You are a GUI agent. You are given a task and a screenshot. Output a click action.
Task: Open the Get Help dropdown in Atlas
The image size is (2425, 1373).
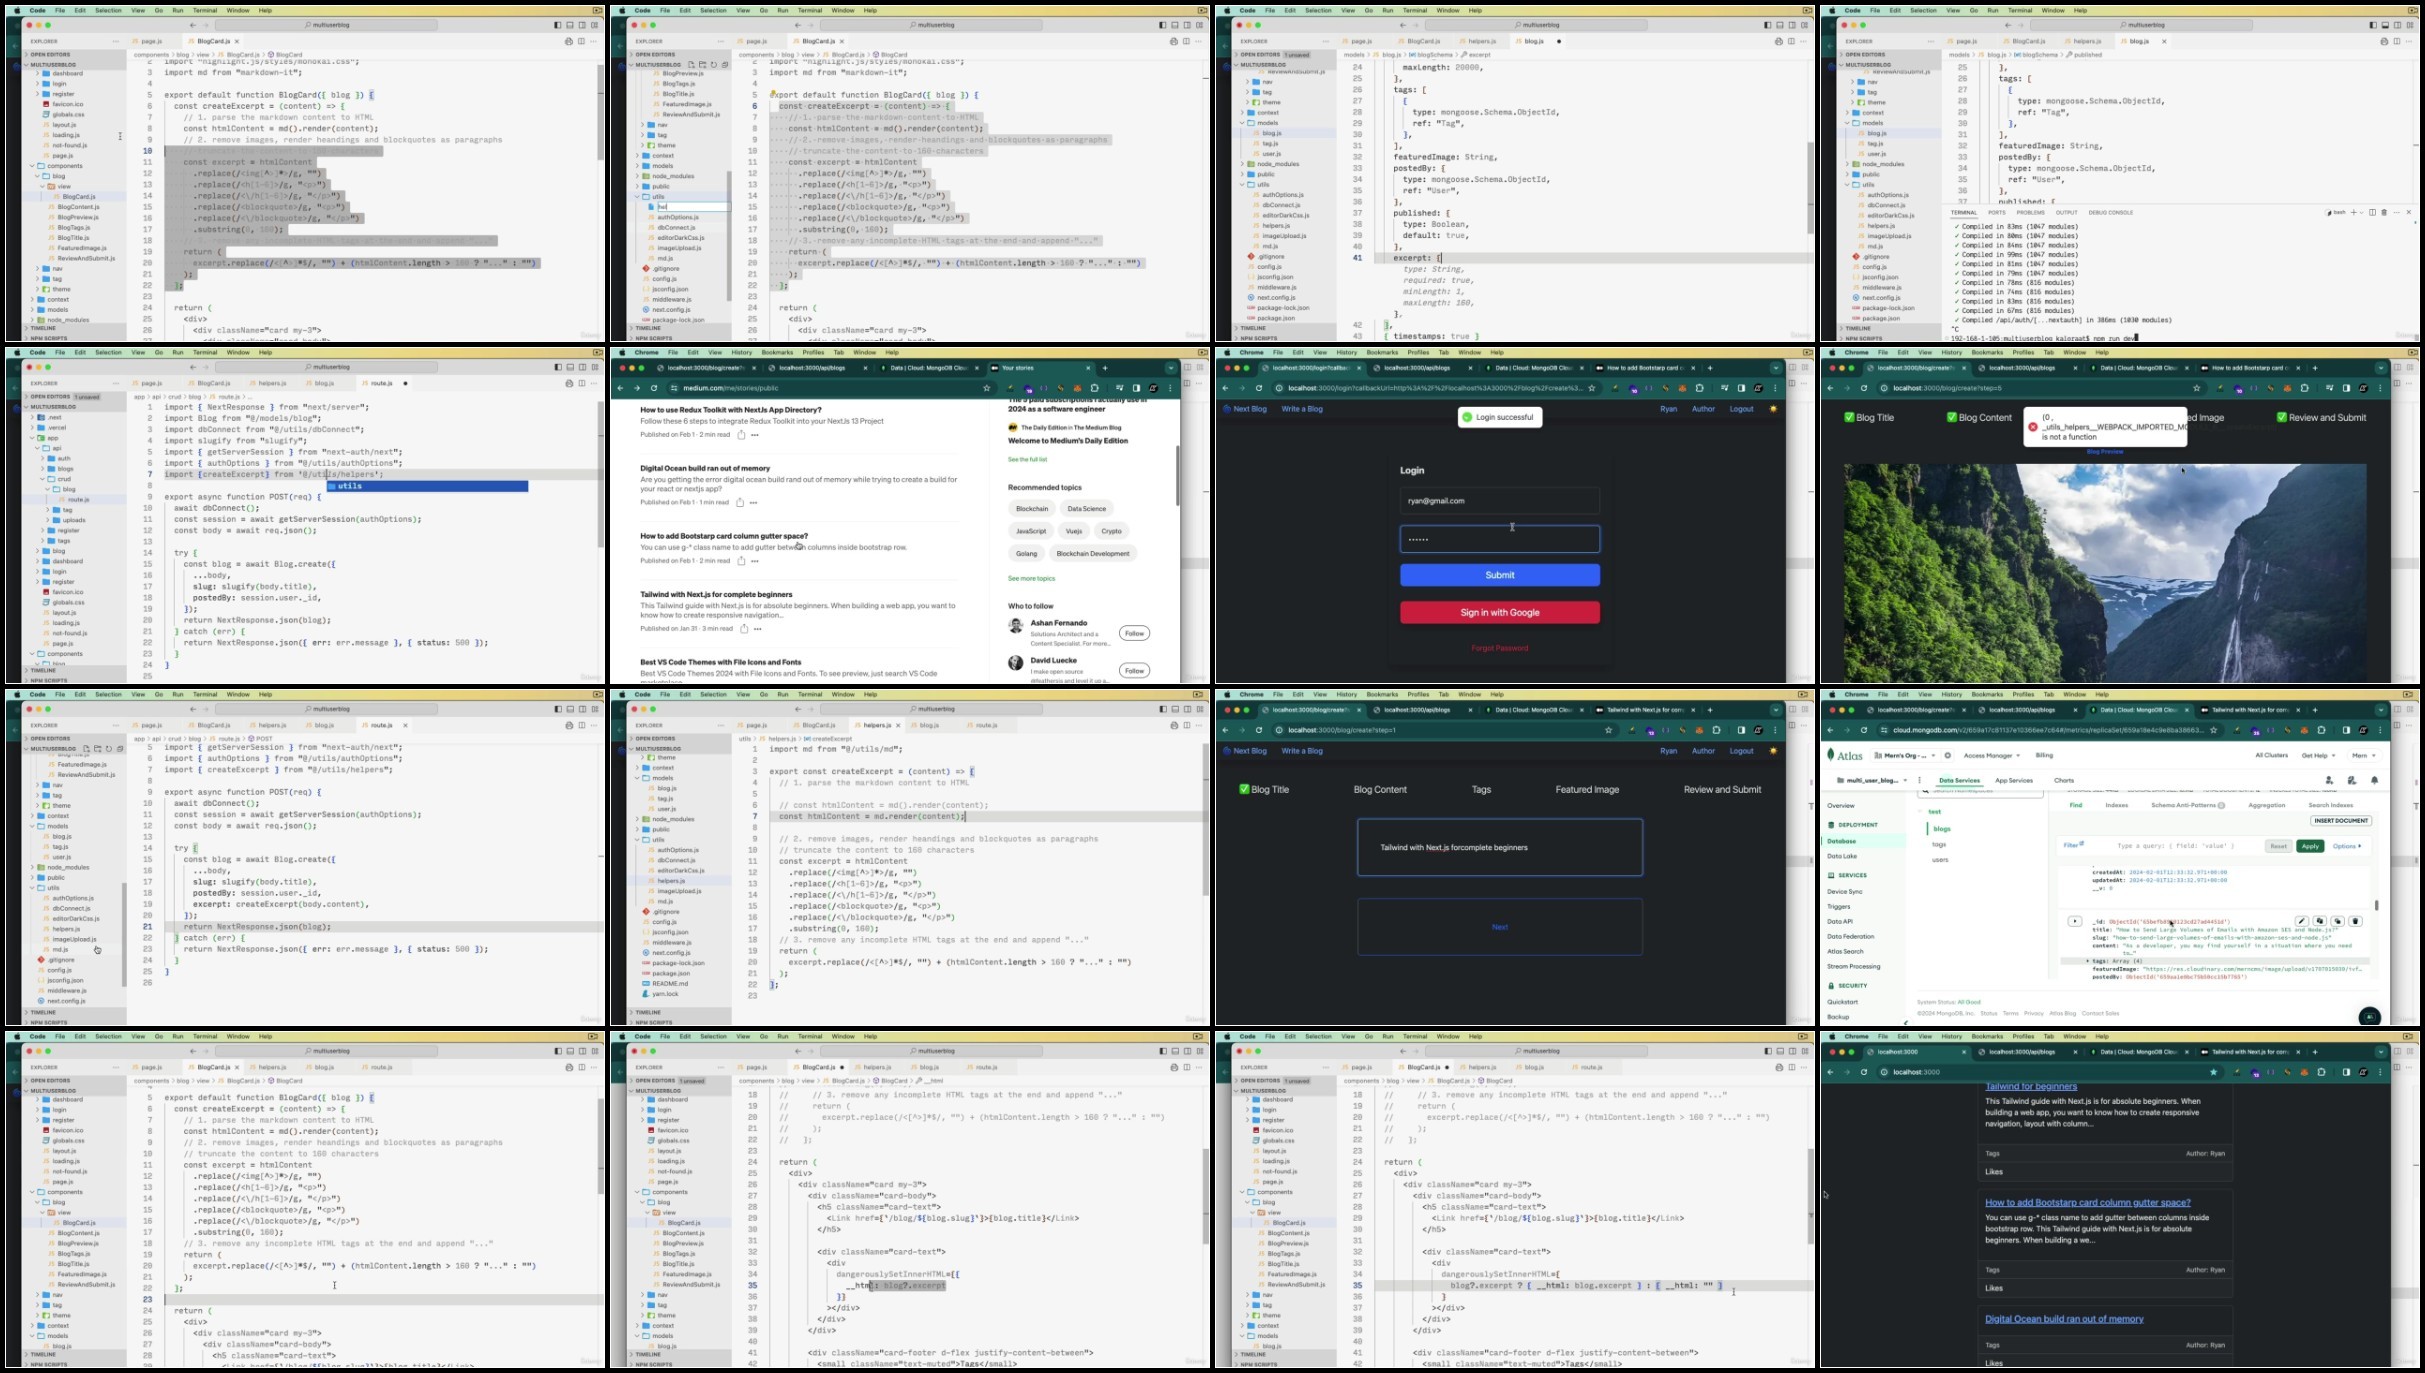(2319, 755)
